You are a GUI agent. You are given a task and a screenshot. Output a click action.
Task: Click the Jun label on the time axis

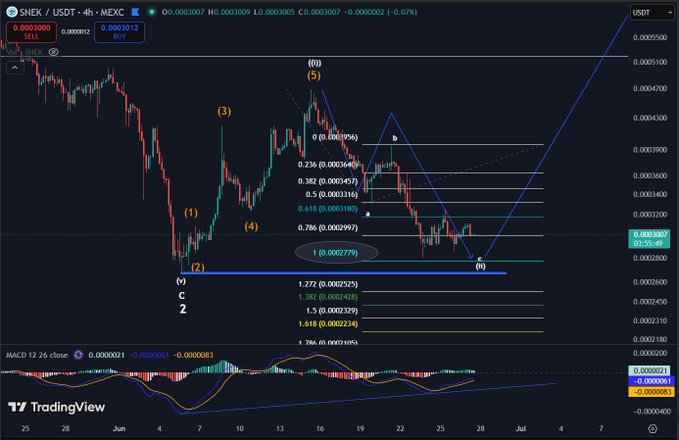point(119,429)
